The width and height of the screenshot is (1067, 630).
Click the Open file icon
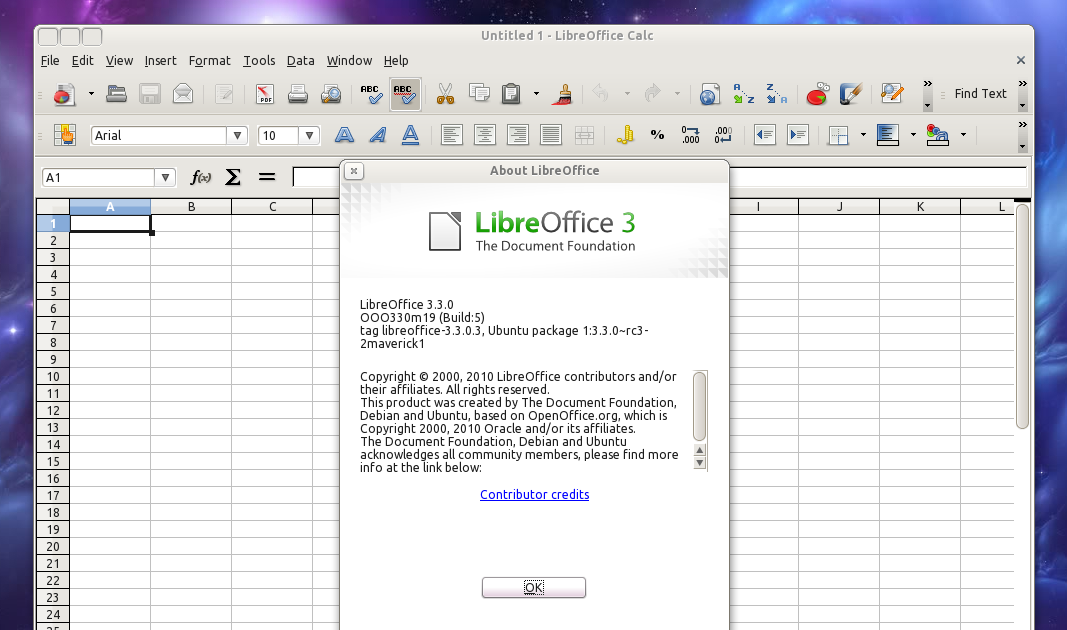click(116, 94)
